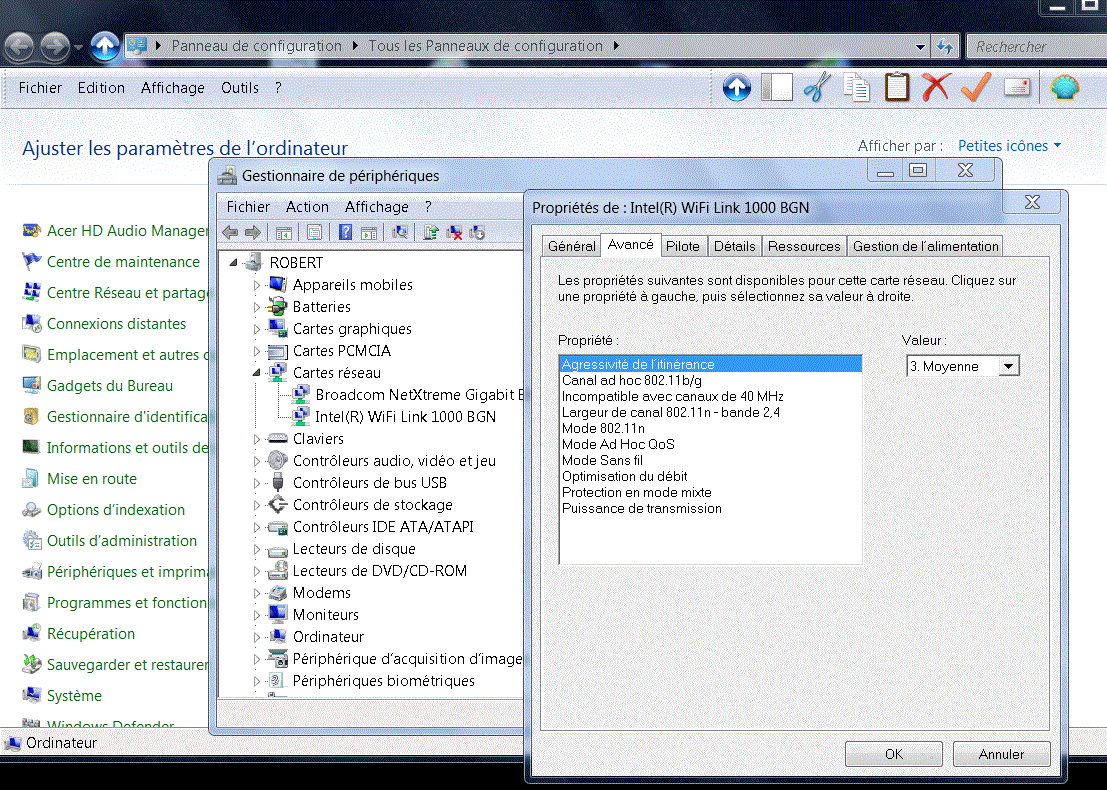Click the red X Delete icon
This screenshot has height=790, width=1107.
[935, 88]
